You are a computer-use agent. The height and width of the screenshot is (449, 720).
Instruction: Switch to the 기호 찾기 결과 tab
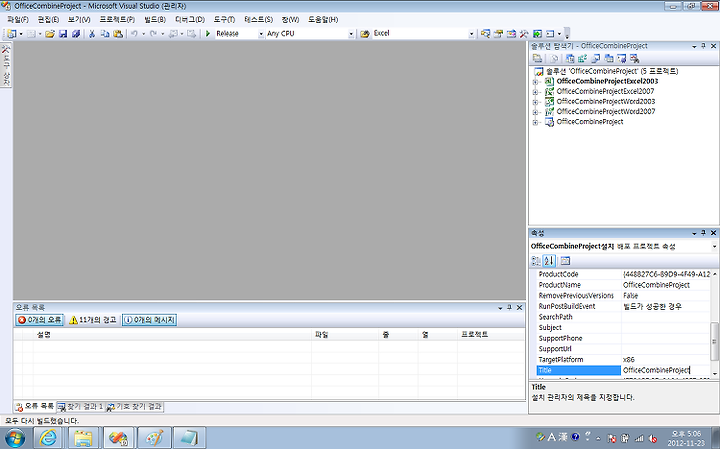(x=135, y=407)
